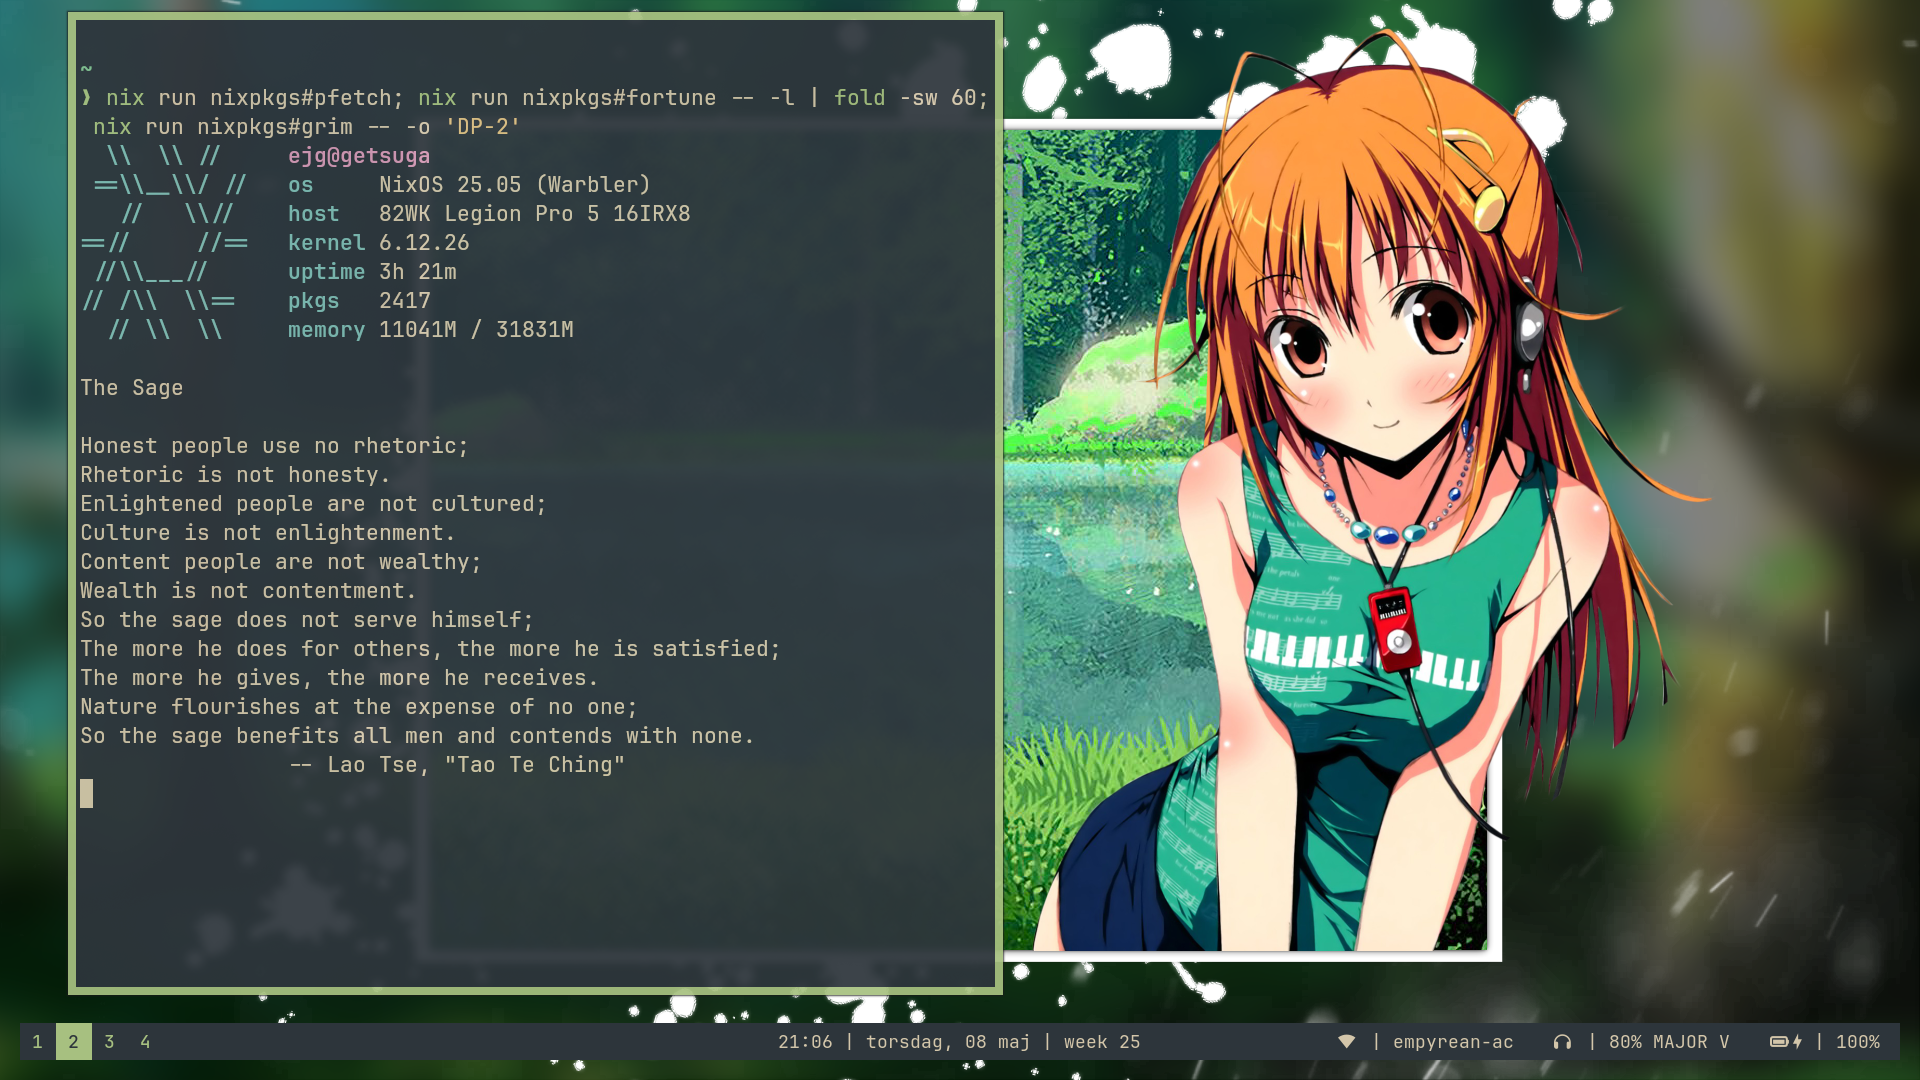Image resolution: width=1920 pixels, height=1080 pixels.
Task: Select the active workspace 2
Action: click(x=73, y=1042)
